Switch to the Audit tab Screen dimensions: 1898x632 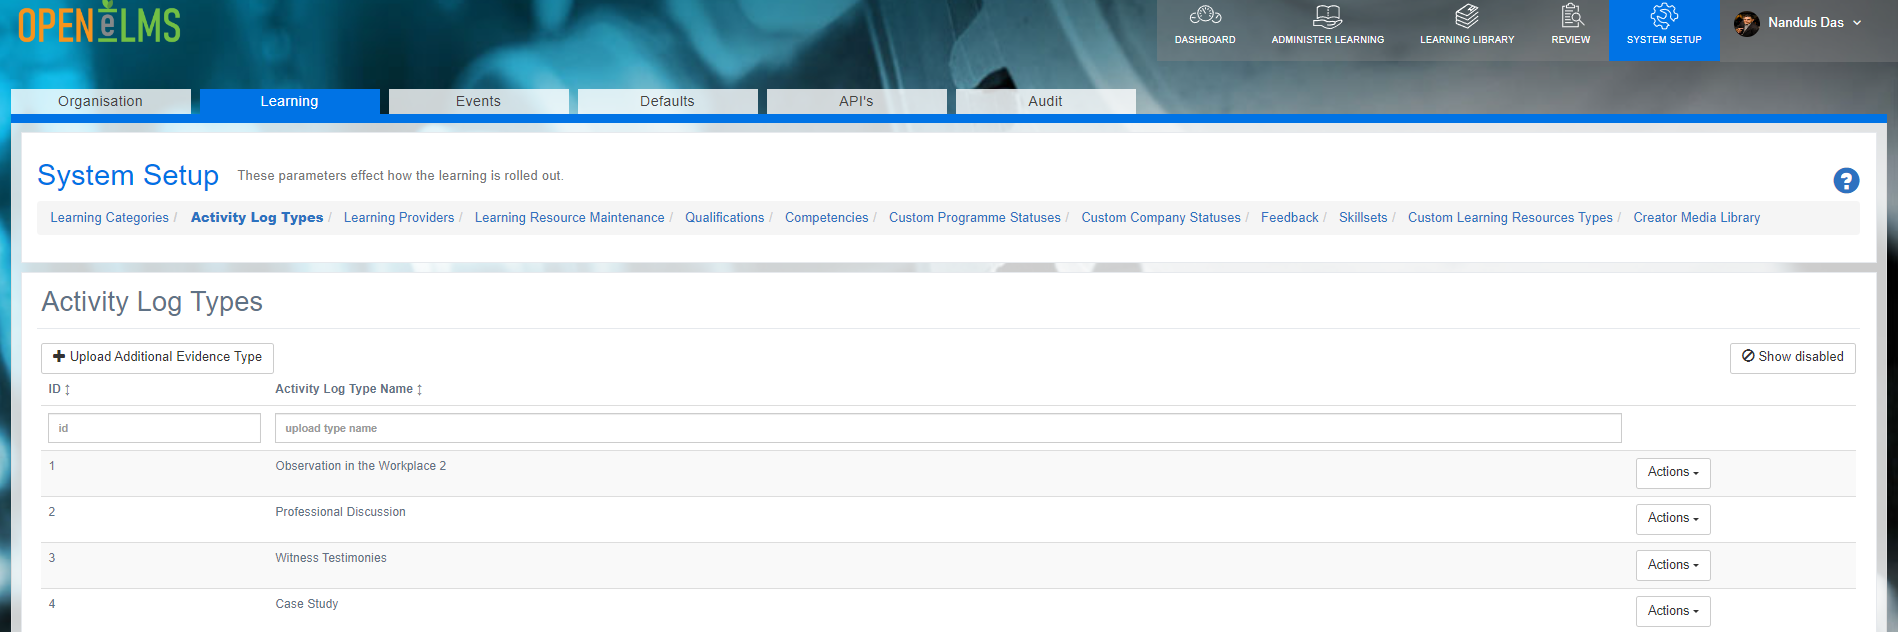point(1046,101)
